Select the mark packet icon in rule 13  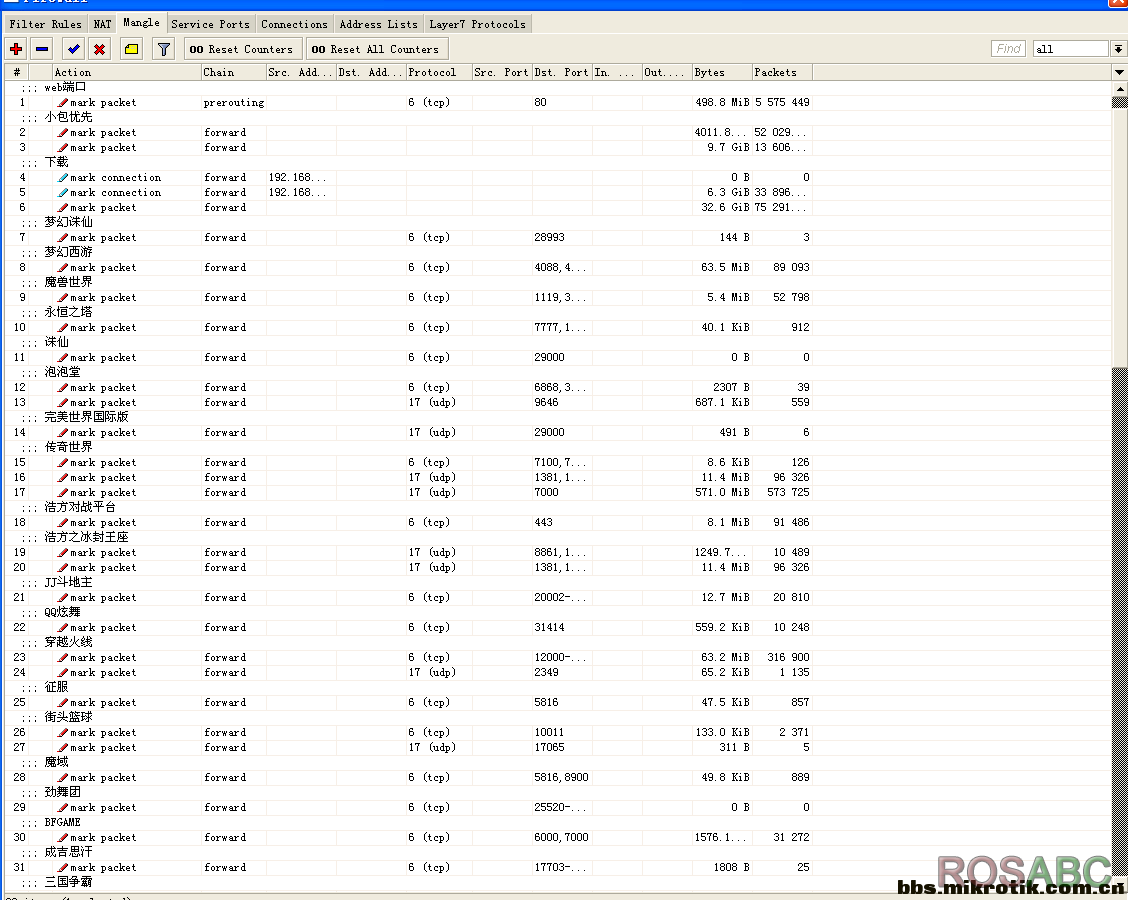[63, 403]
